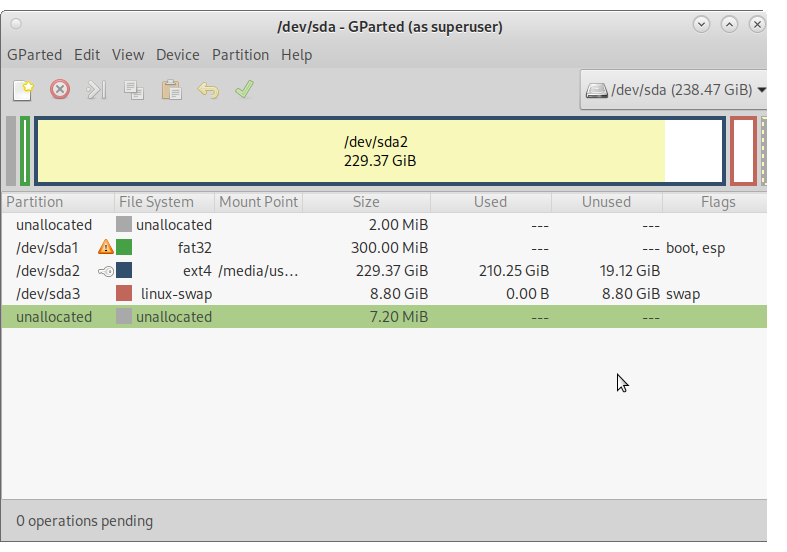Viewport: 787px width, 552px height.
Task: Click the Paste partition toolbar icon
Action: coord(171,90)
